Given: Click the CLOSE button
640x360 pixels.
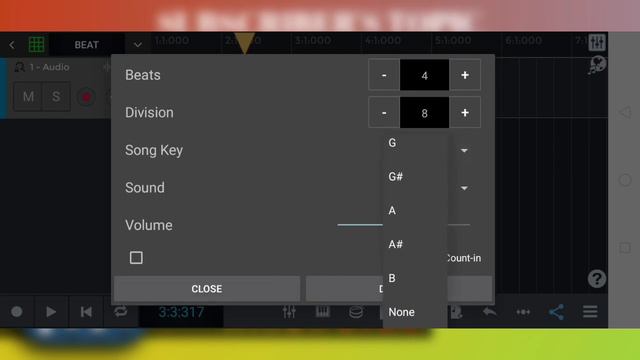Looking at the screenshot, I should [207, 289].
